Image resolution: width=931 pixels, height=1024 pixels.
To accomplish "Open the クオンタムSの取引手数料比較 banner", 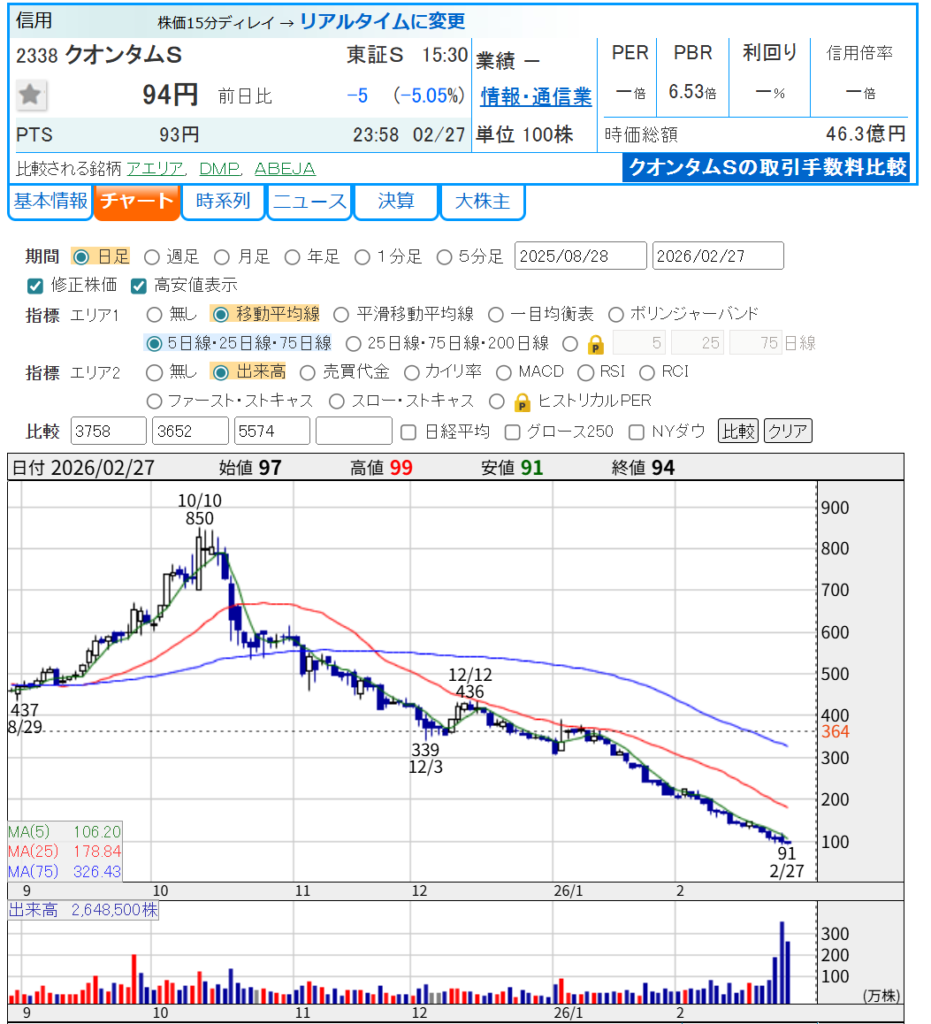I will tap(766, 167).
